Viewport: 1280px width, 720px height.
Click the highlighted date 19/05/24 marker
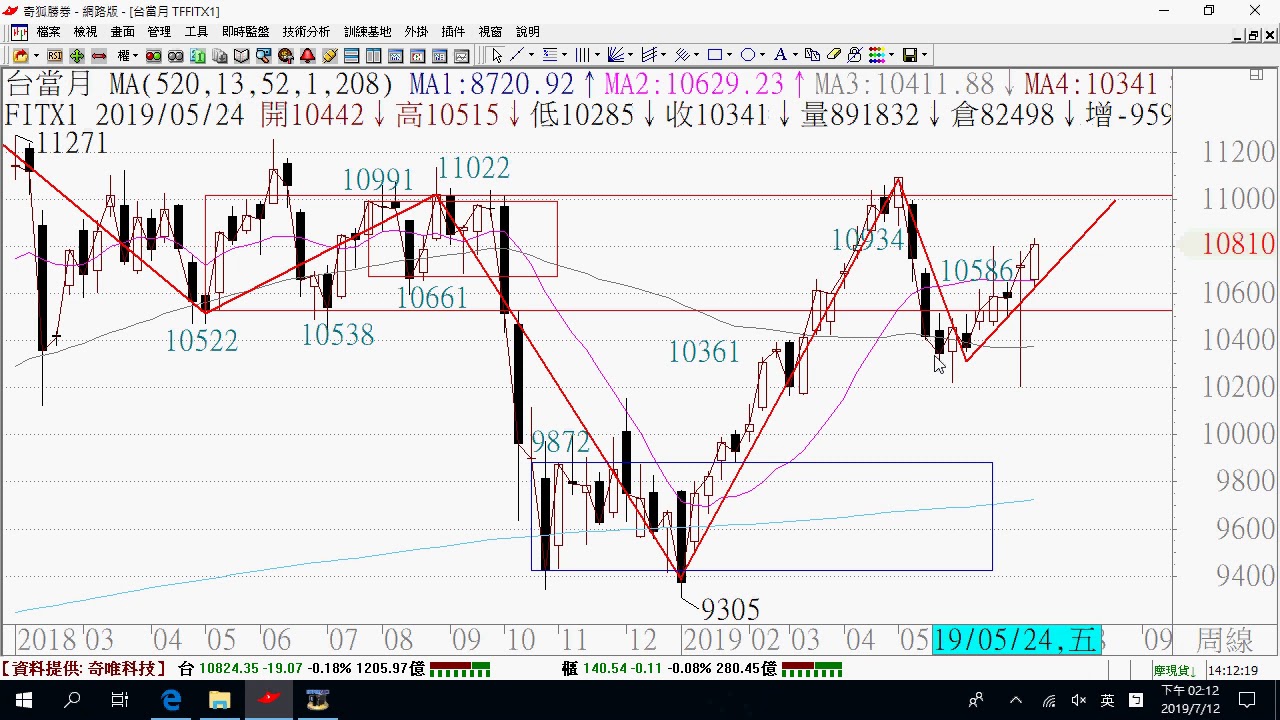[1016, 640]
